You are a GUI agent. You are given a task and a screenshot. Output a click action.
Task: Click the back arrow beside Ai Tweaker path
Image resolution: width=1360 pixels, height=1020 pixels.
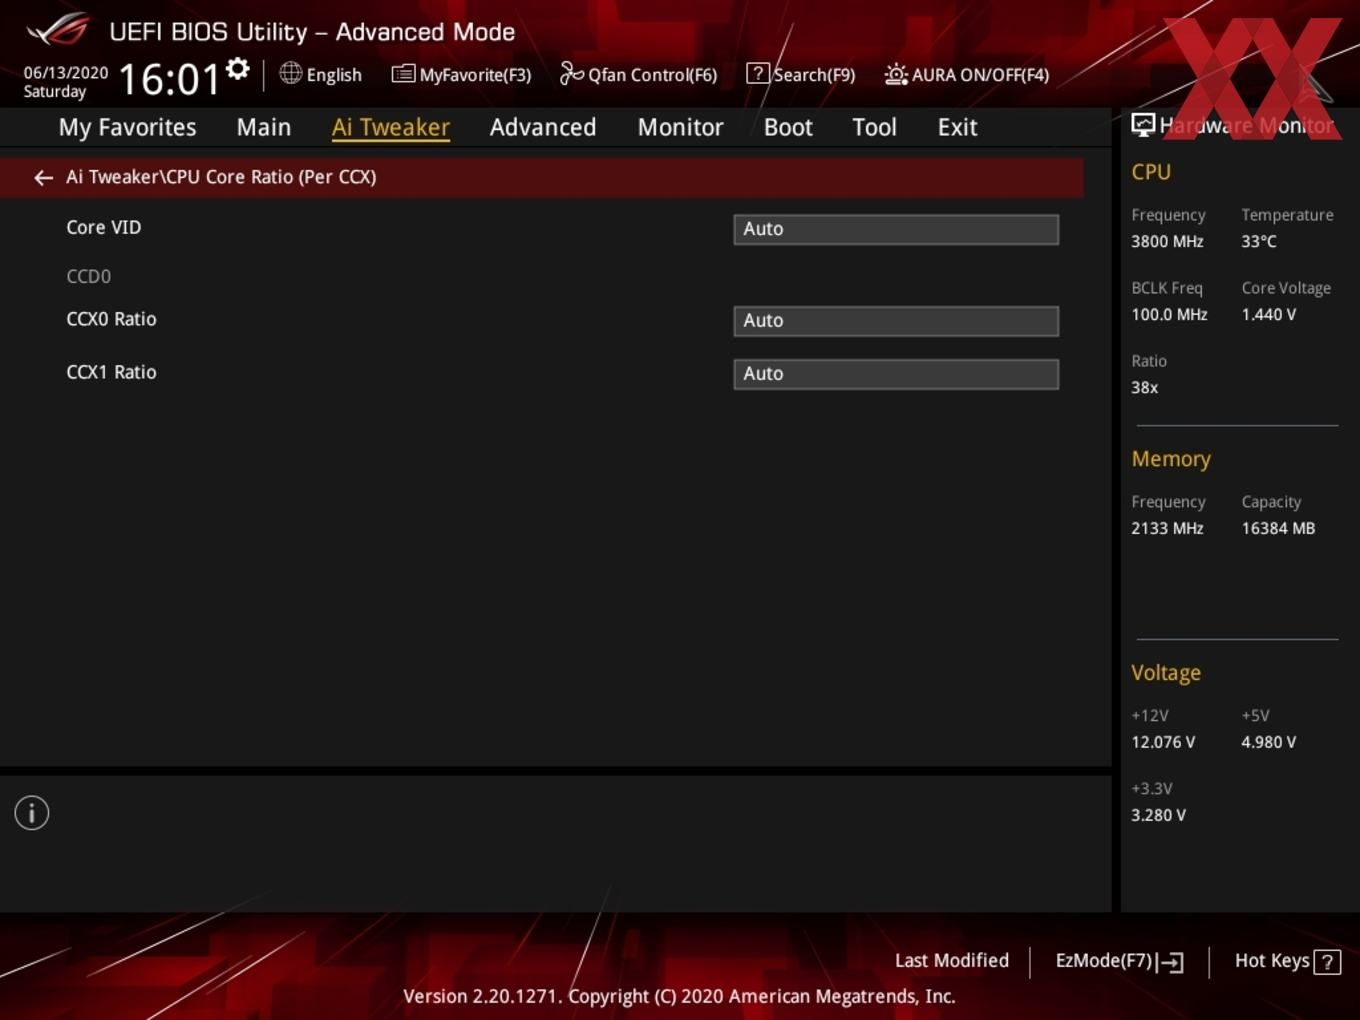coord(43,178)
